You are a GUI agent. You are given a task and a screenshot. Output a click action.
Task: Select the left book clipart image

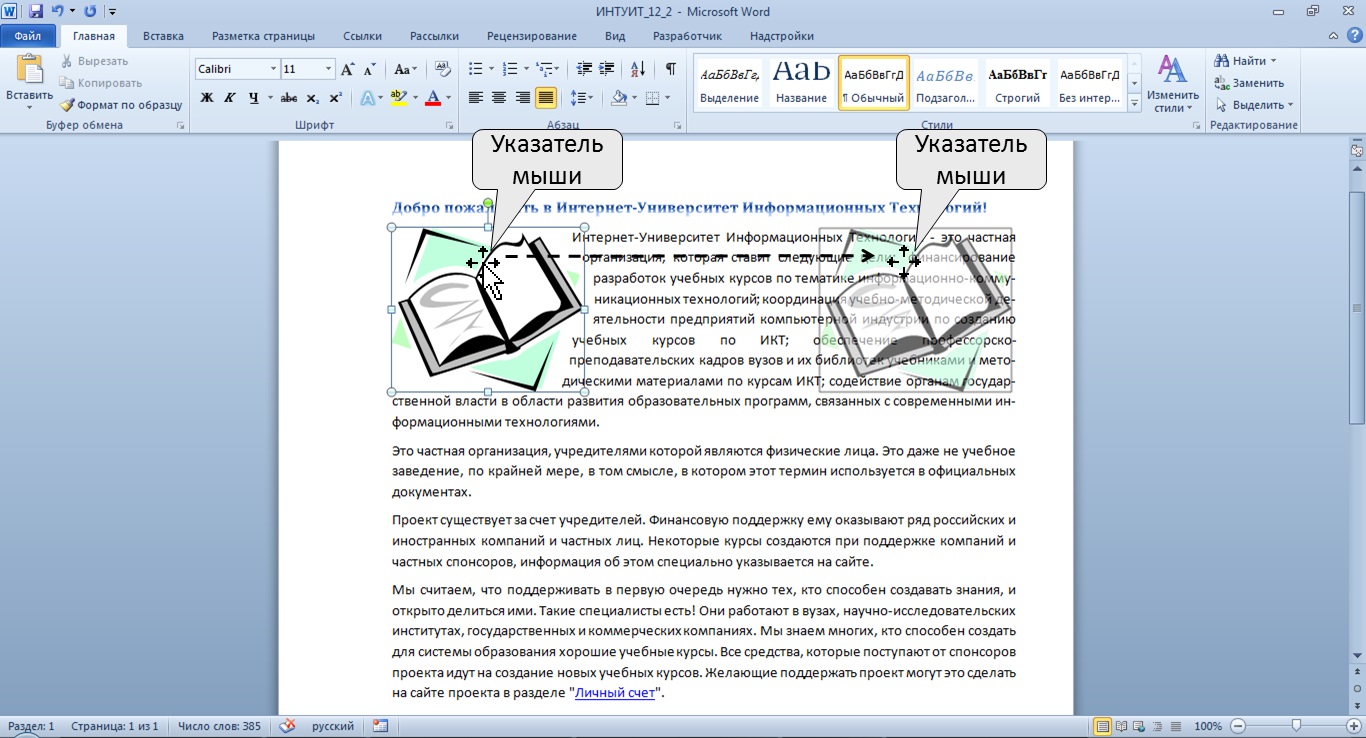point(487,309)
